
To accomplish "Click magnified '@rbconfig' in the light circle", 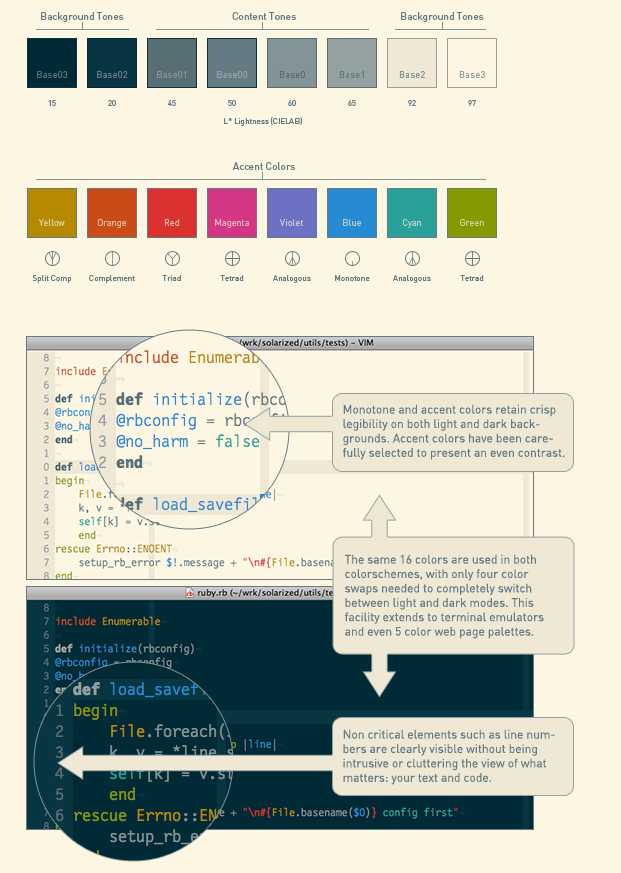I will pyautogui.click(x=156, y=420).
